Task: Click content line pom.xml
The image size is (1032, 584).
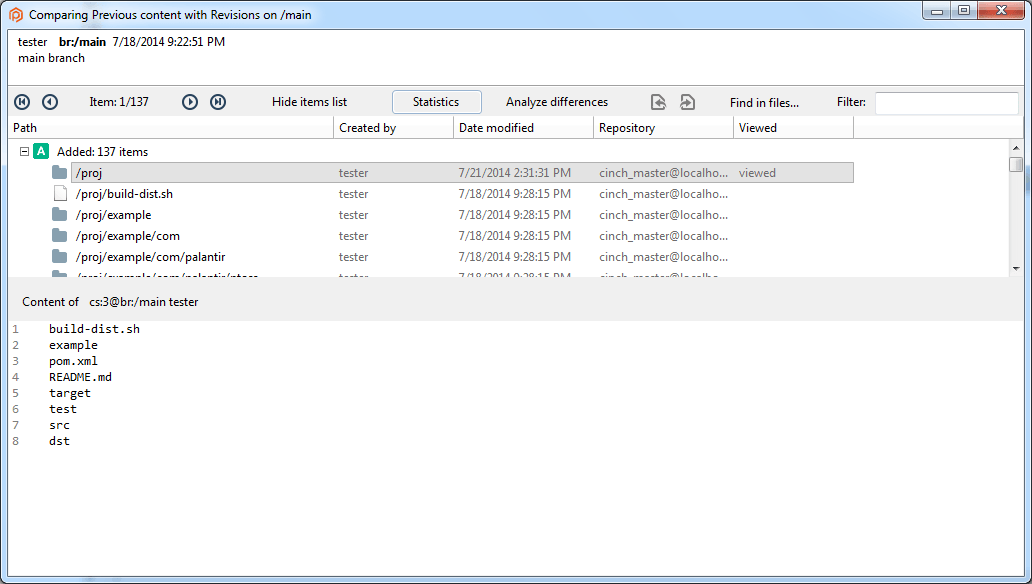Action: pyautogui.click(x=73, y=361)
